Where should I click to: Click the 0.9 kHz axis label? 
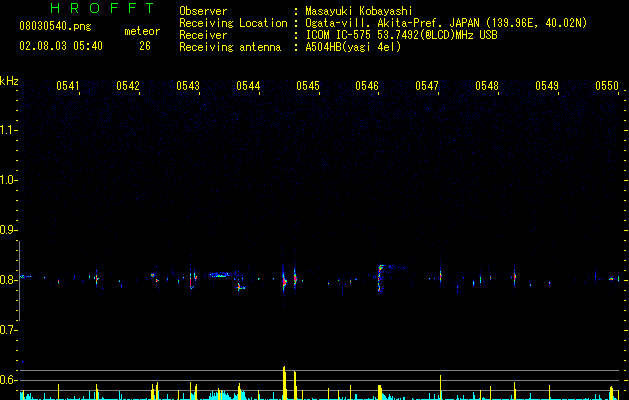pos(8,230)
